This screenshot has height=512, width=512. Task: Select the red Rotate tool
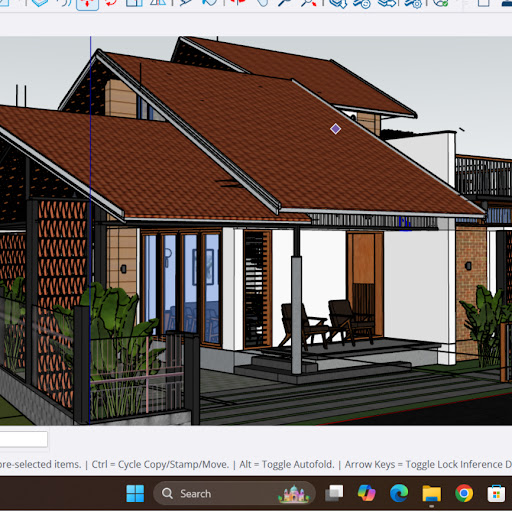point(111,3)
